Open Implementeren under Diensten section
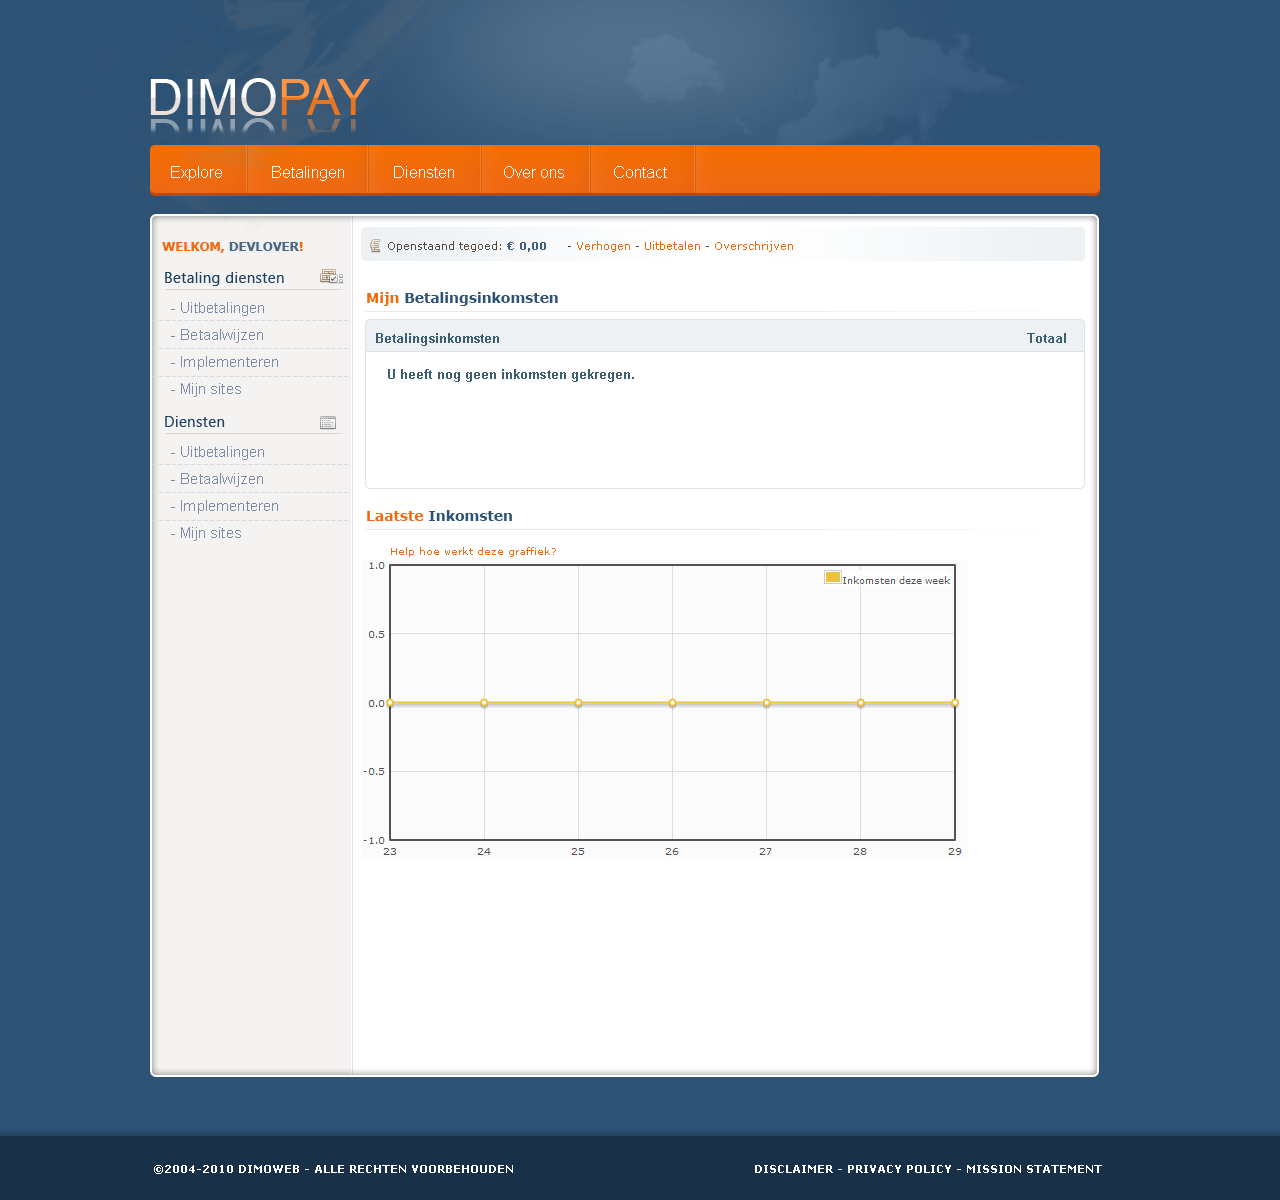Screen dimensions: 1280x1200 pyautogui.click(x=229, y=506)
